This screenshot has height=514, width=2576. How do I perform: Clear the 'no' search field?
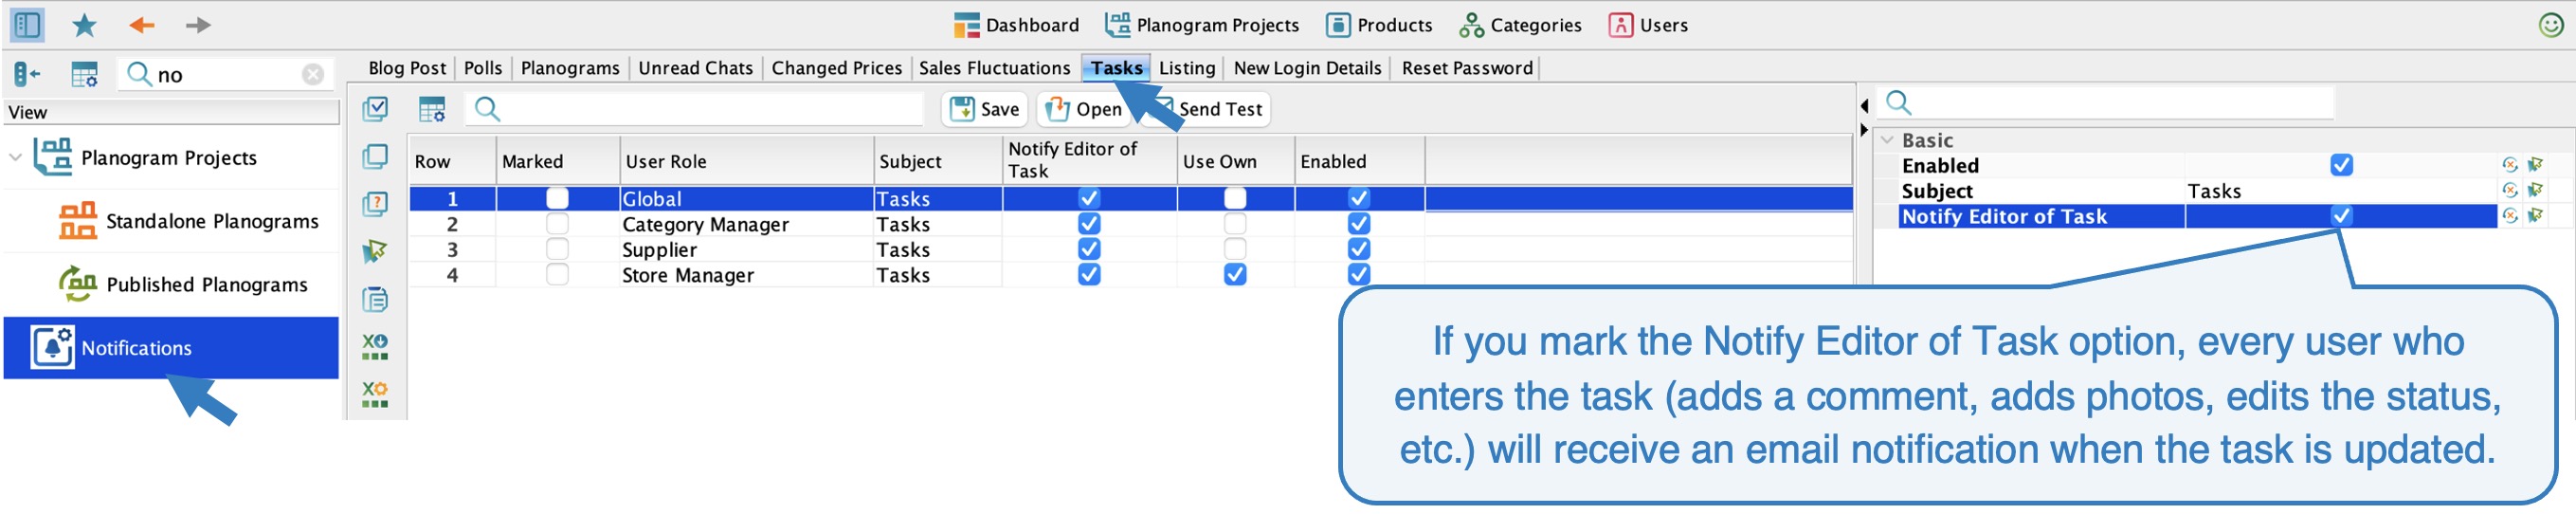(313, 74)
